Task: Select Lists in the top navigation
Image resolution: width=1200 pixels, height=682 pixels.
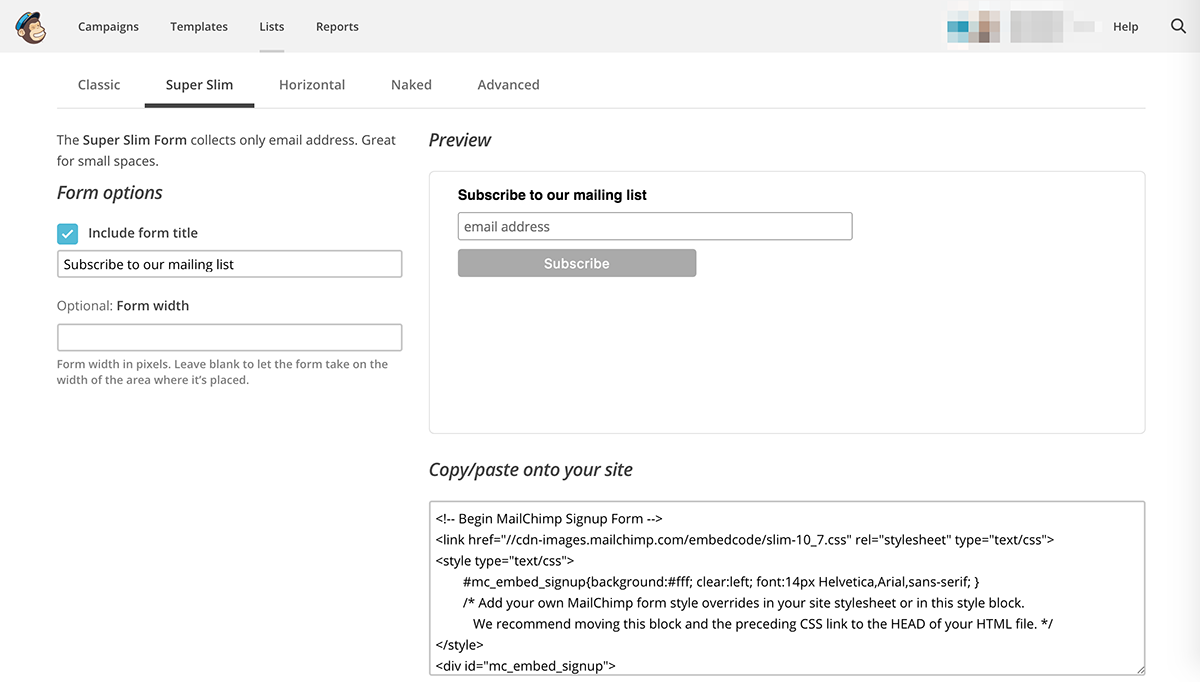Action: (272, 27)
